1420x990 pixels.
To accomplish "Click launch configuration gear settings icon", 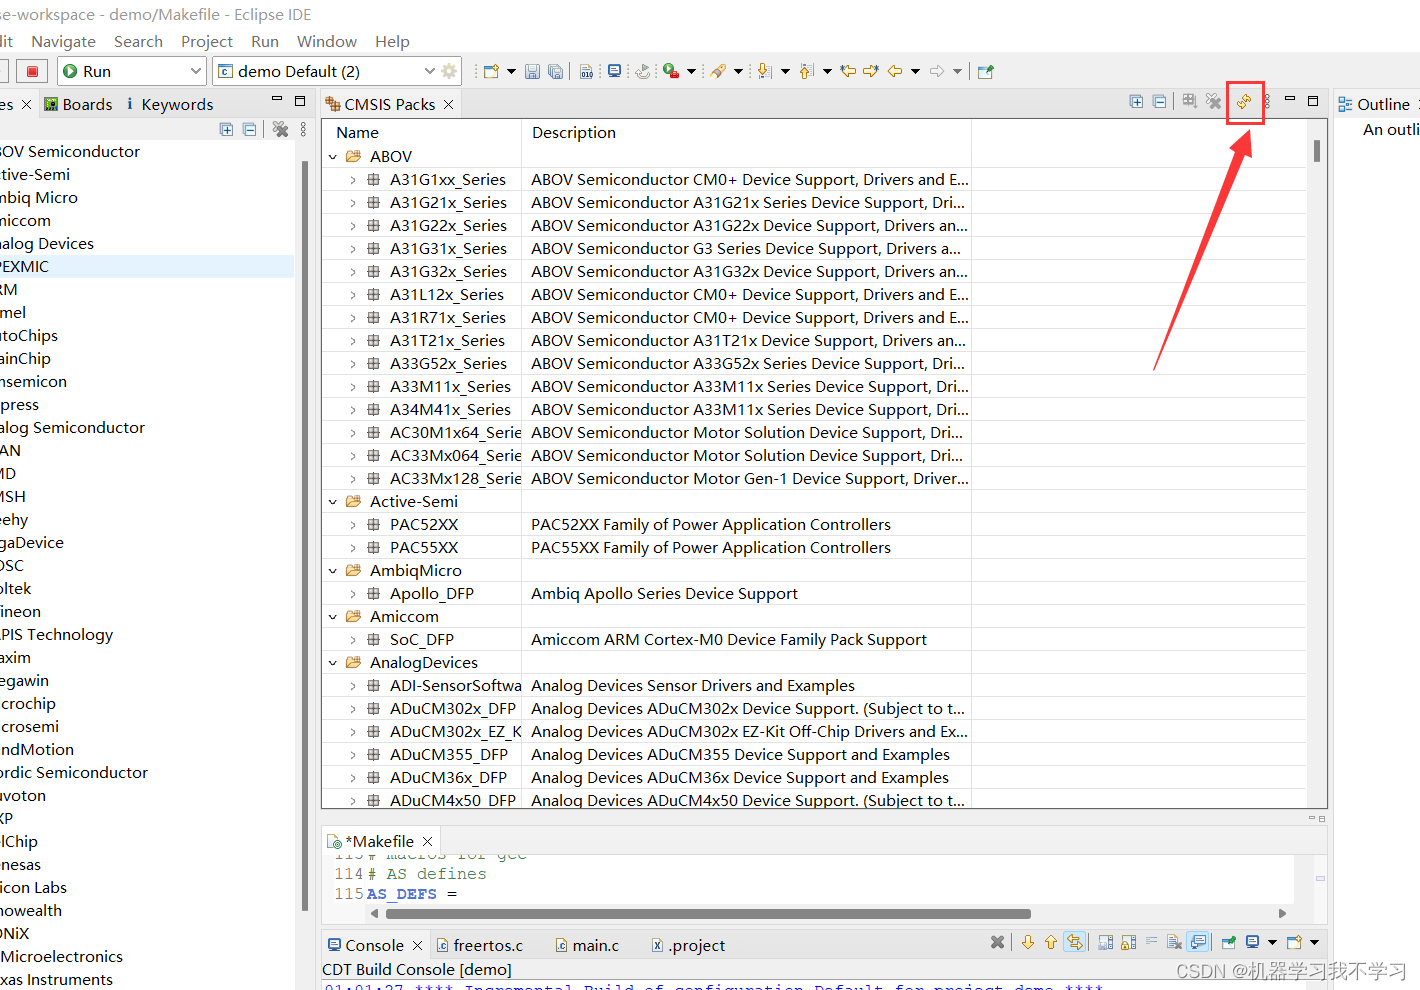I will pos(449,71).
